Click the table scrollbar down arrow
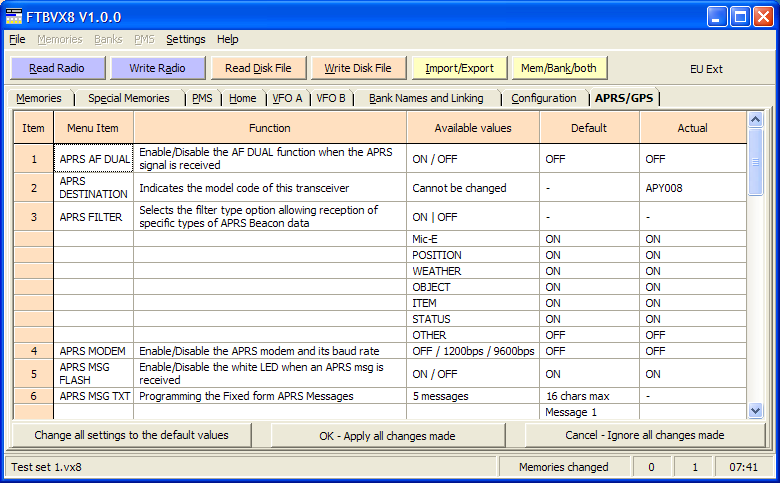Image resolution: width=780 pixels, height=483 pixels. pos(755,410)
